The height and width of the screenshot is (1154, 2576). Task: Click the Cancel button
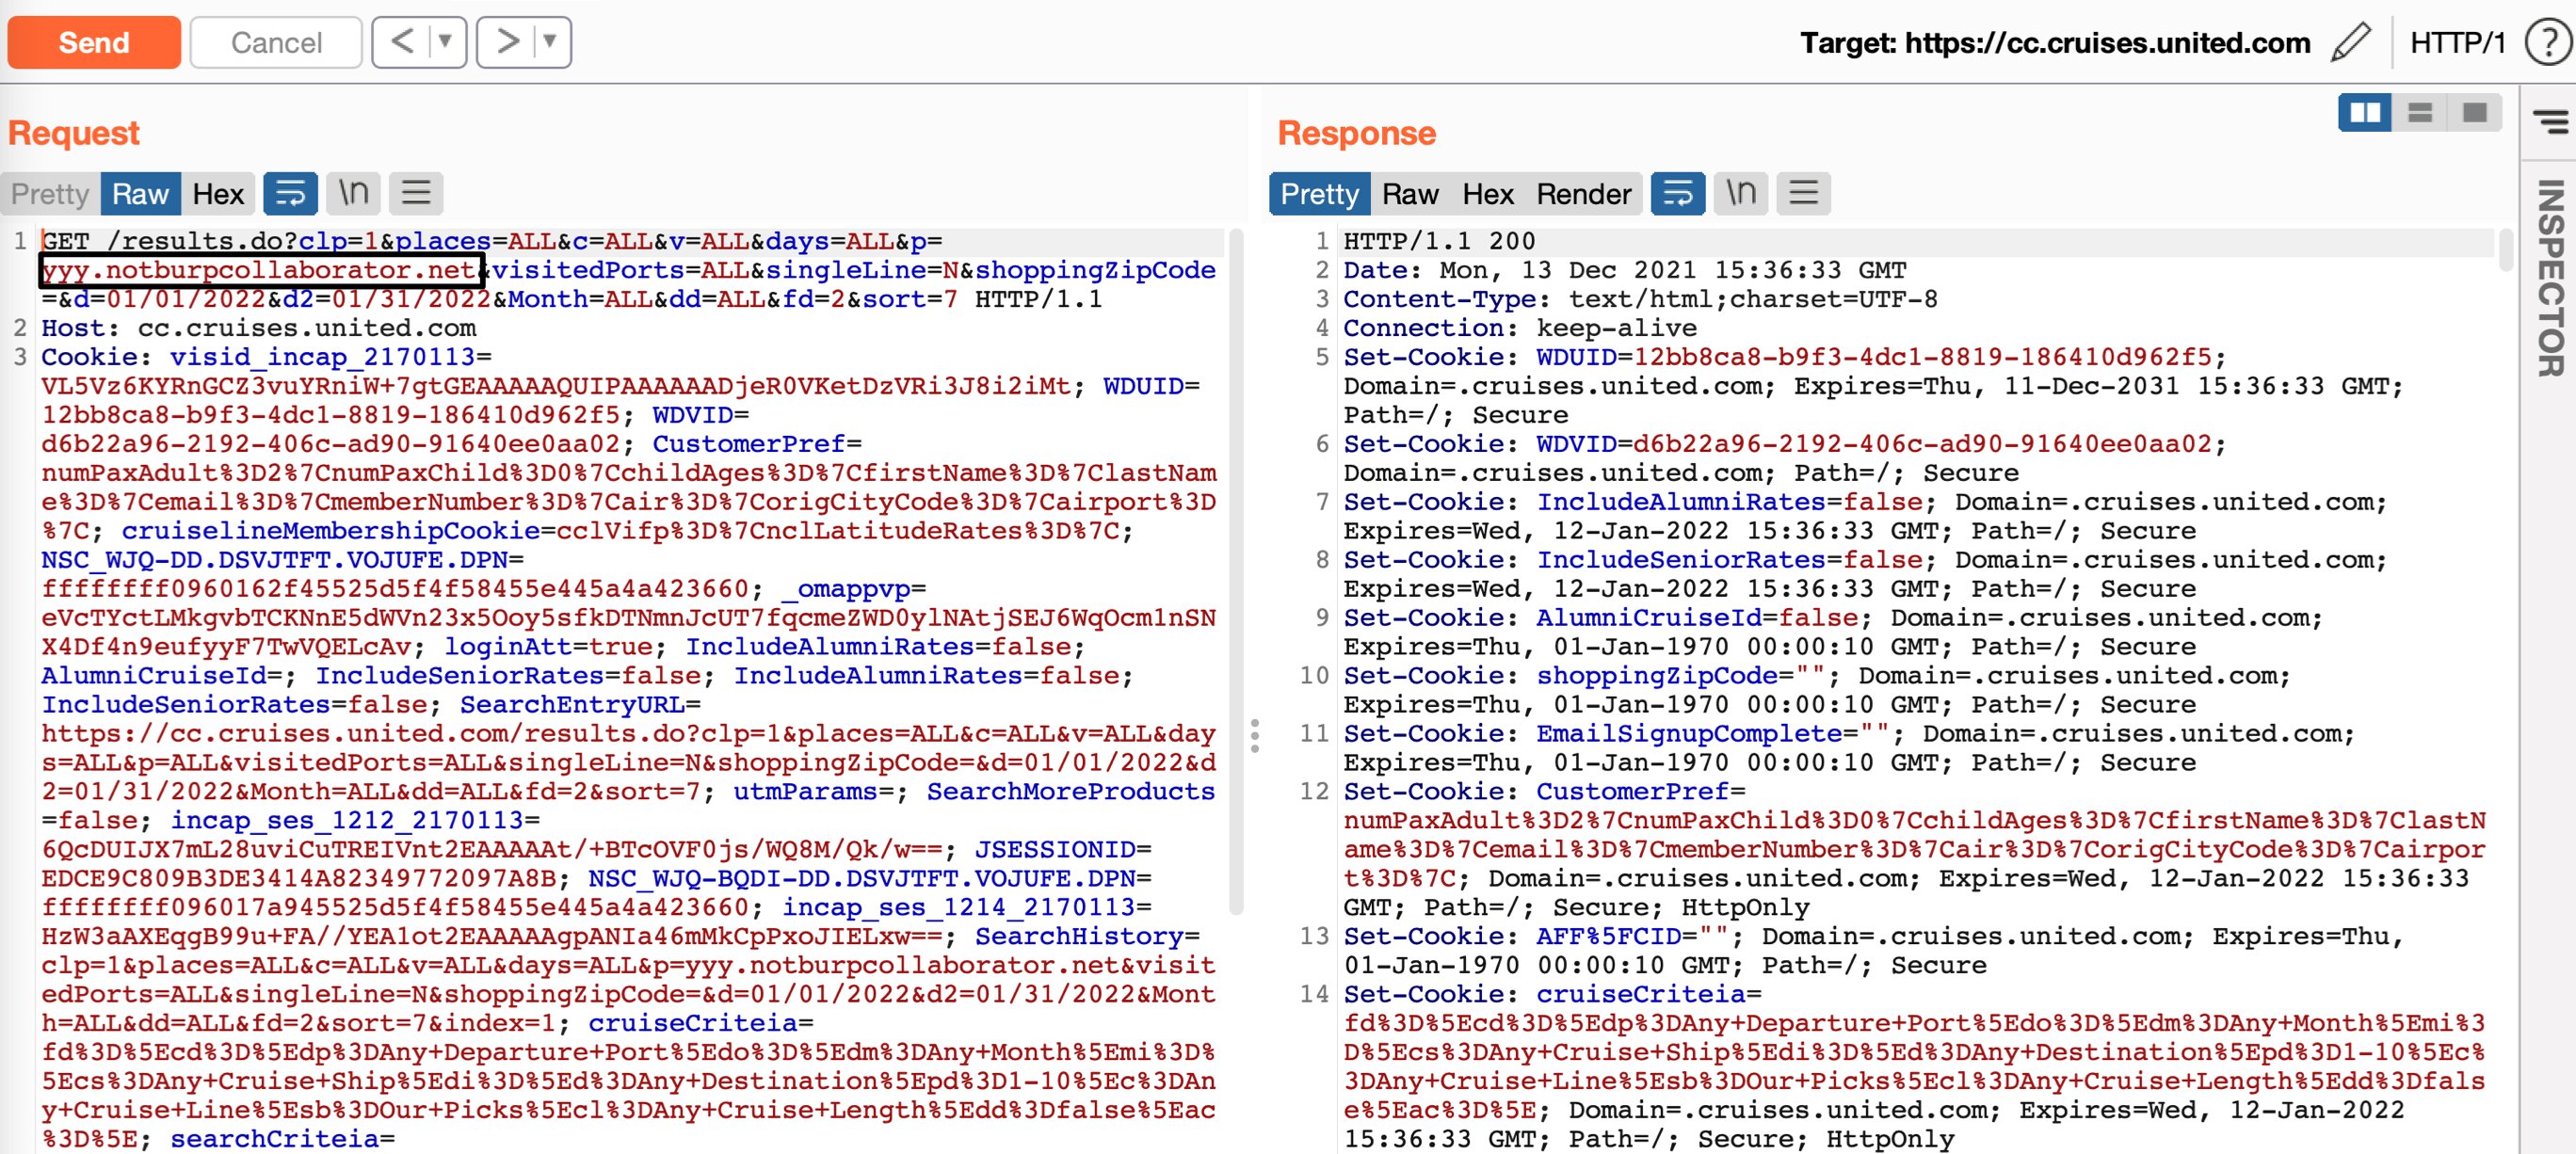click(x=274, y=42)
